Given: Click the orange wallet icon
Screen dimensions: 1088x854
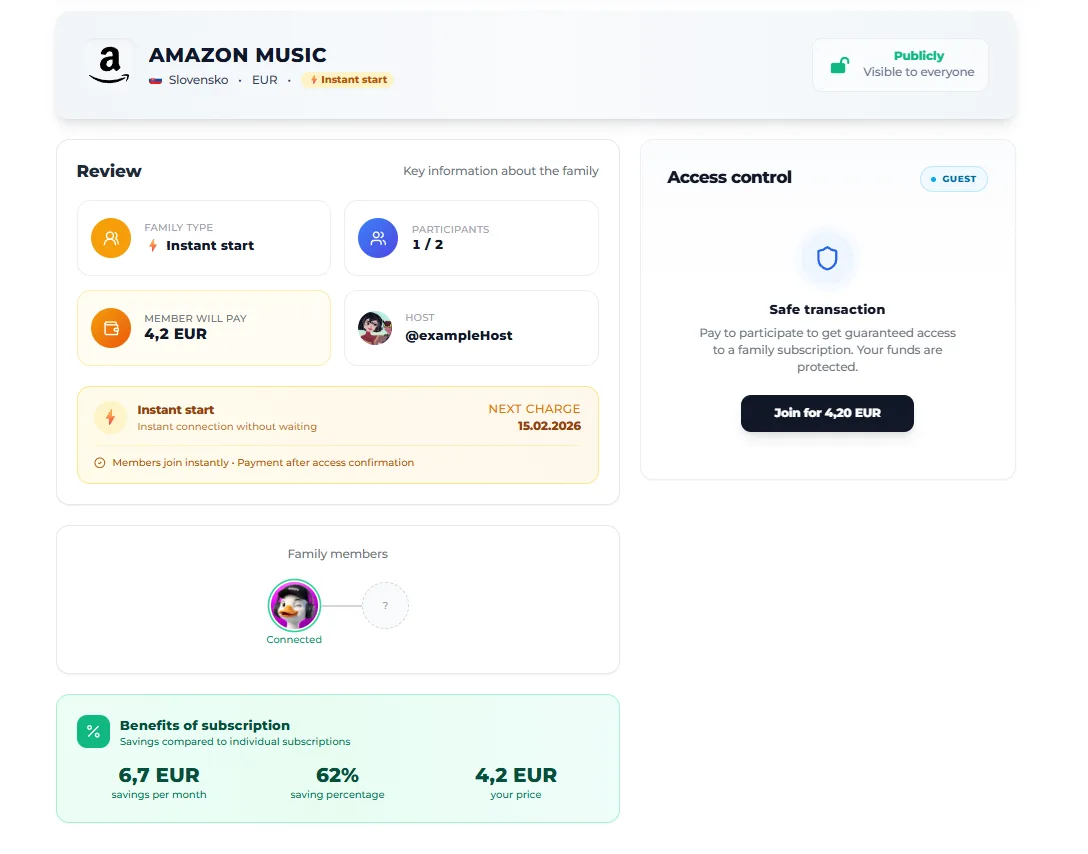Looking at the screenshot, I should [111, 328].
